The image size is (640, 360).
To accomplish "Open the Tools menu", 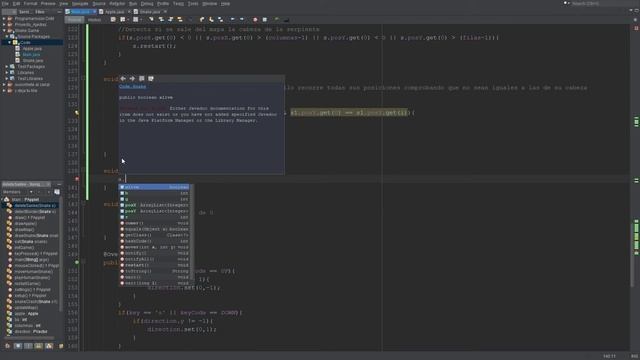I will (x=193, y=4).
